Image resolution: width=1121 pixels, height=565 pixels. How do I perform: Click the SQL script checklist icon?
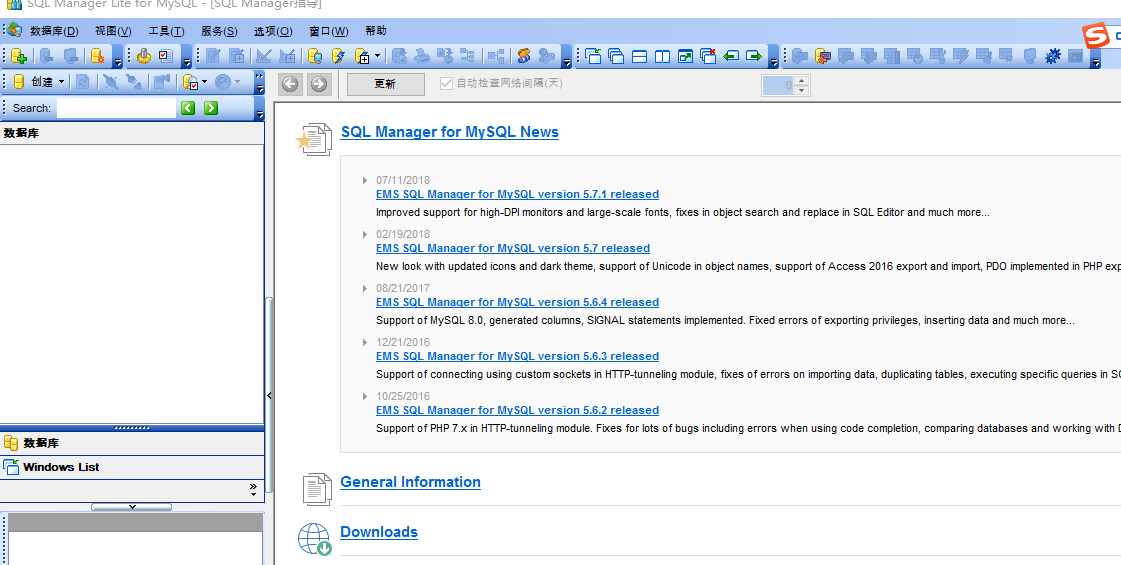pos(166,56)
